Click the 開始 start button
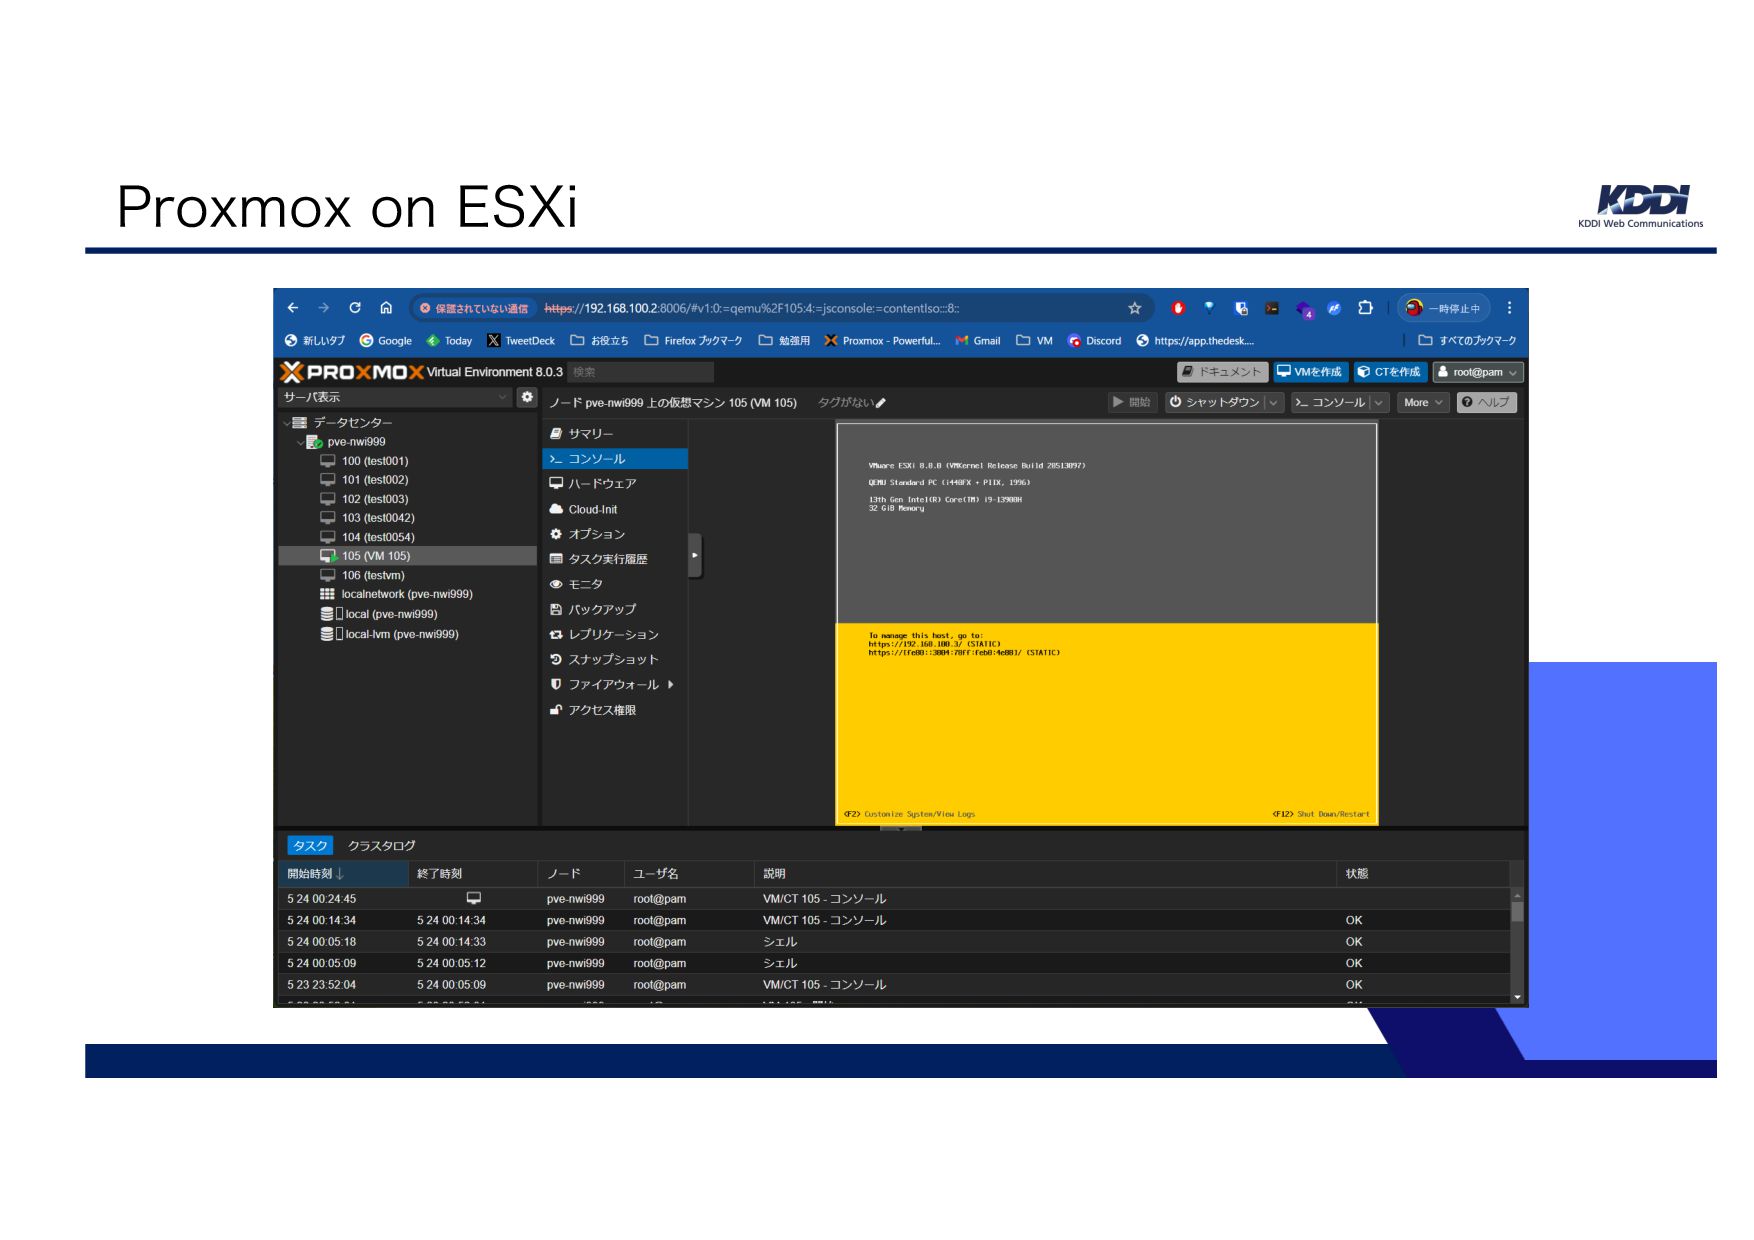The width and height of the screenshot is (1754, 1240). coord(1132,402)
